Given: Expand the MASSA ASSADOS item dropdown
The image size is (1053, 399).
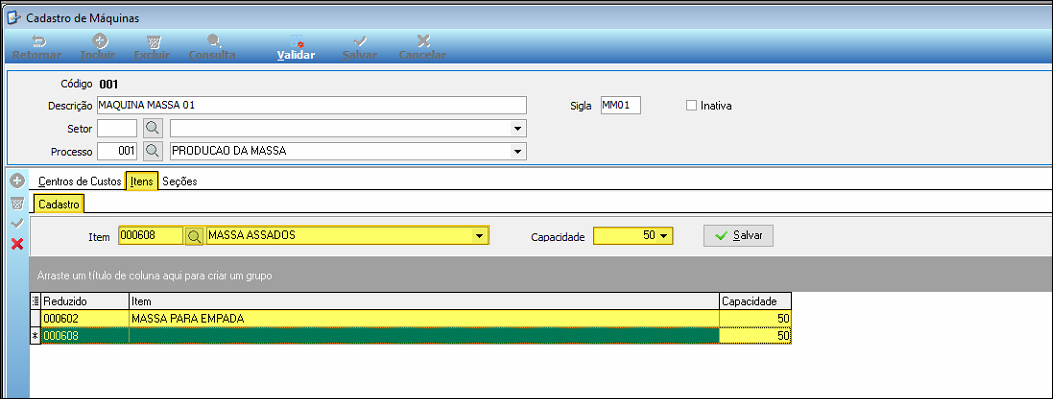Looking at the screenshot, I should click(x=479, y=236).
